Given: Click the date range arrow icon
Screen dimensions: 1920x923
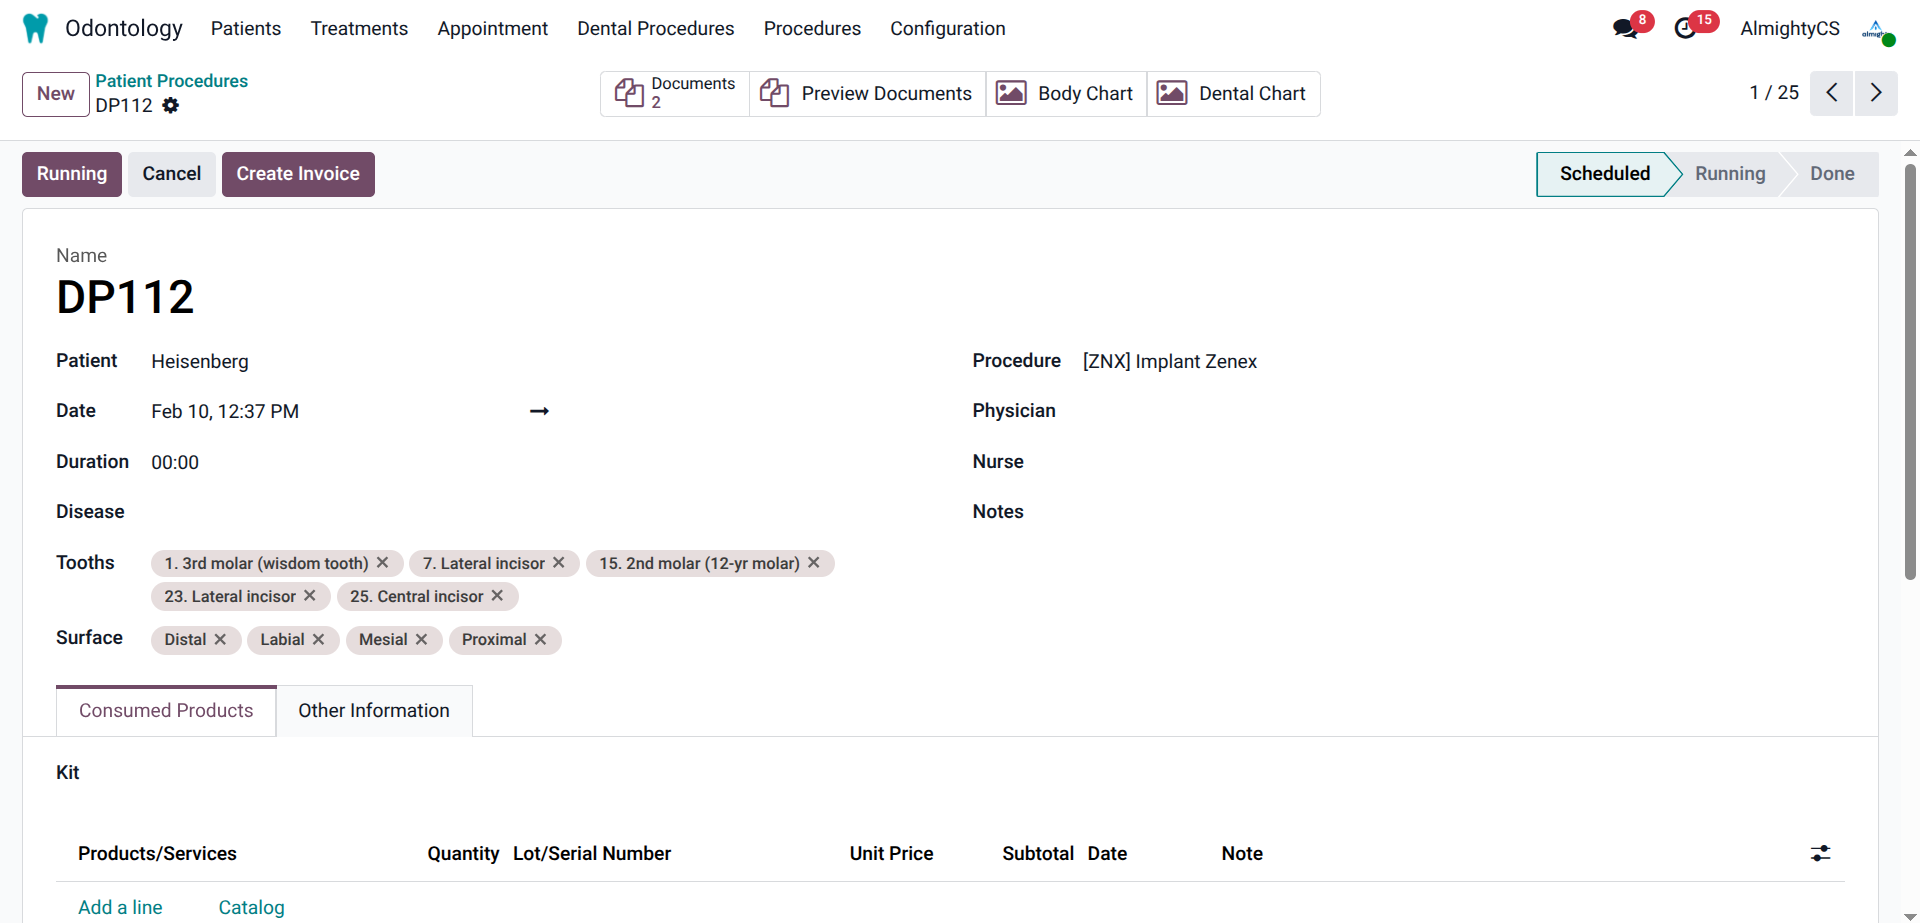Looking at the screenshot, I should (539, 411).
